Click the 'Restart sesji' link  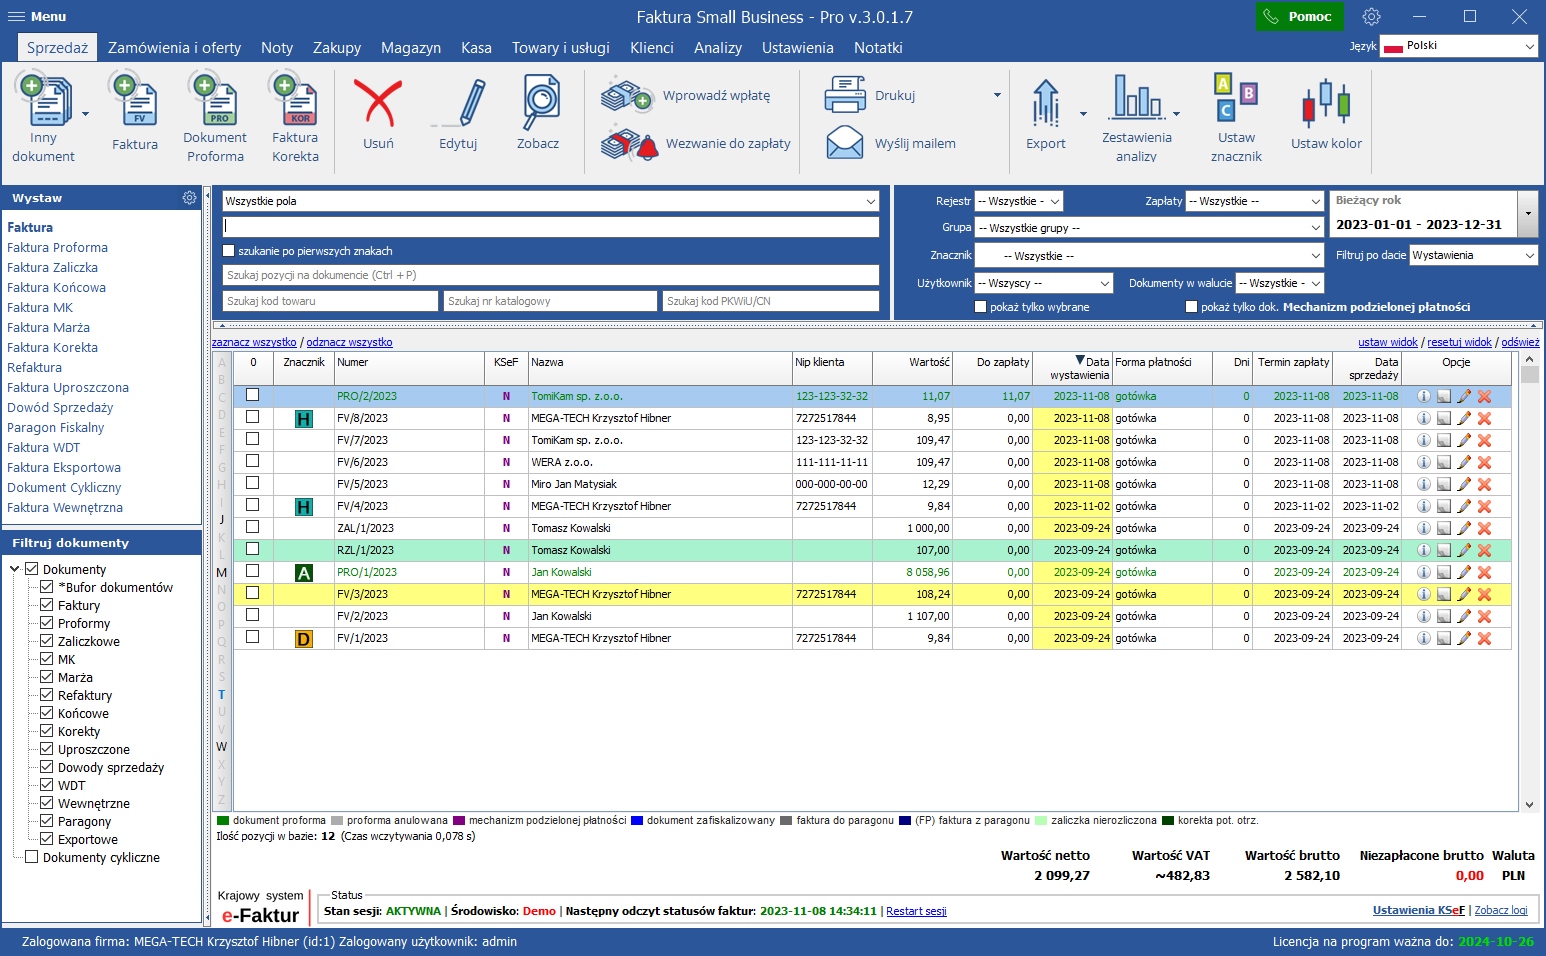(916, 911)
